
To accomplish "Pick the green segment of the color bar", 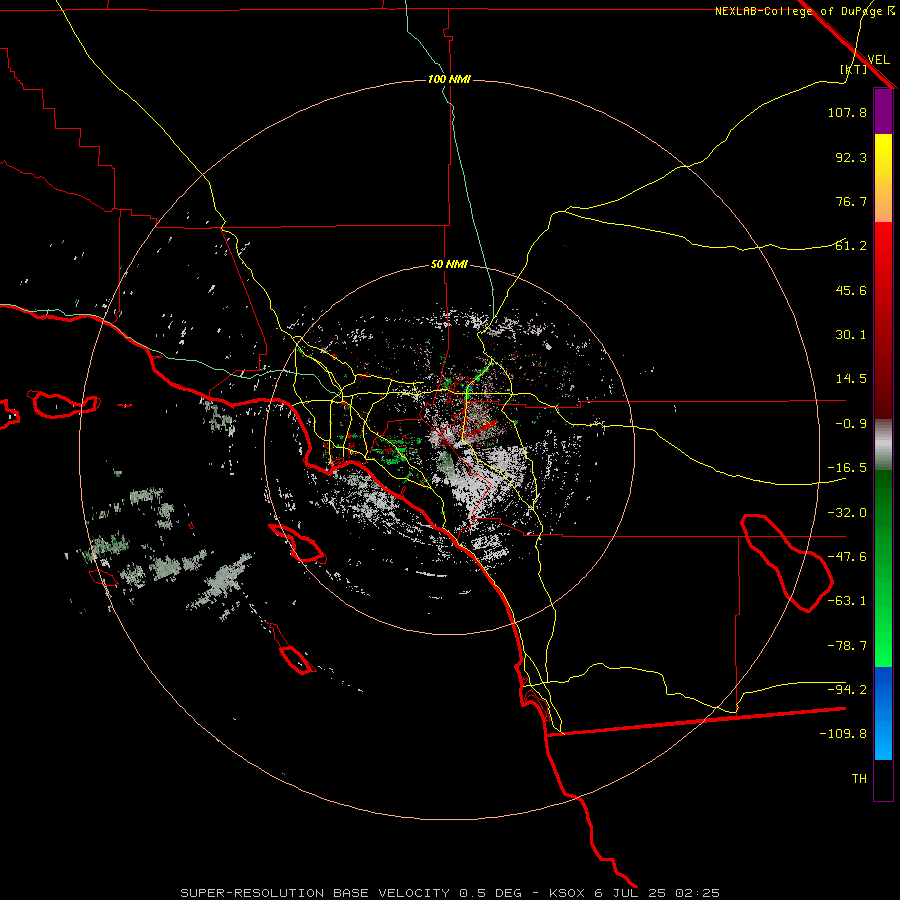I will [883, 569].
